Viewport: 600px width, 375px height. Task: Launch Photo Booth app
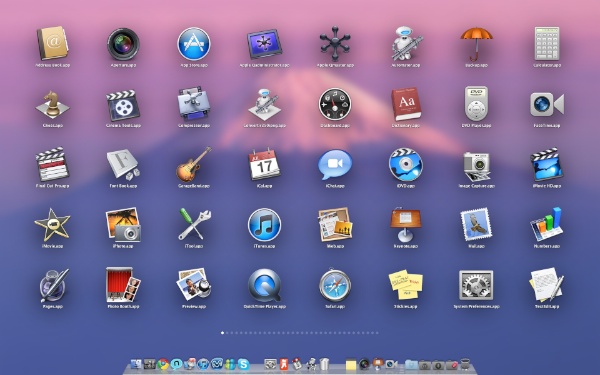coord(123,285)
